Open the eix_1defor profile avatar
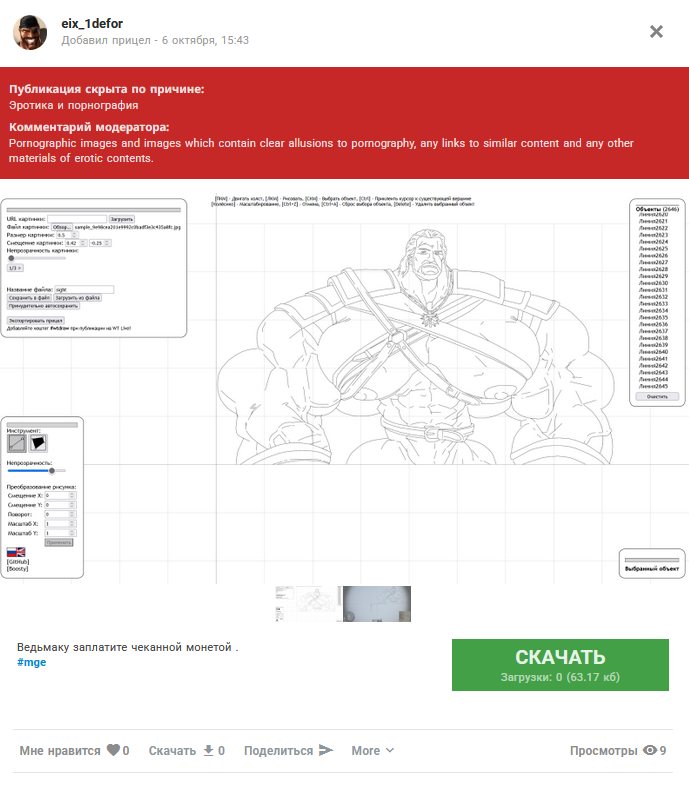This screenshot has width=689, height=789. click(30, 32)
